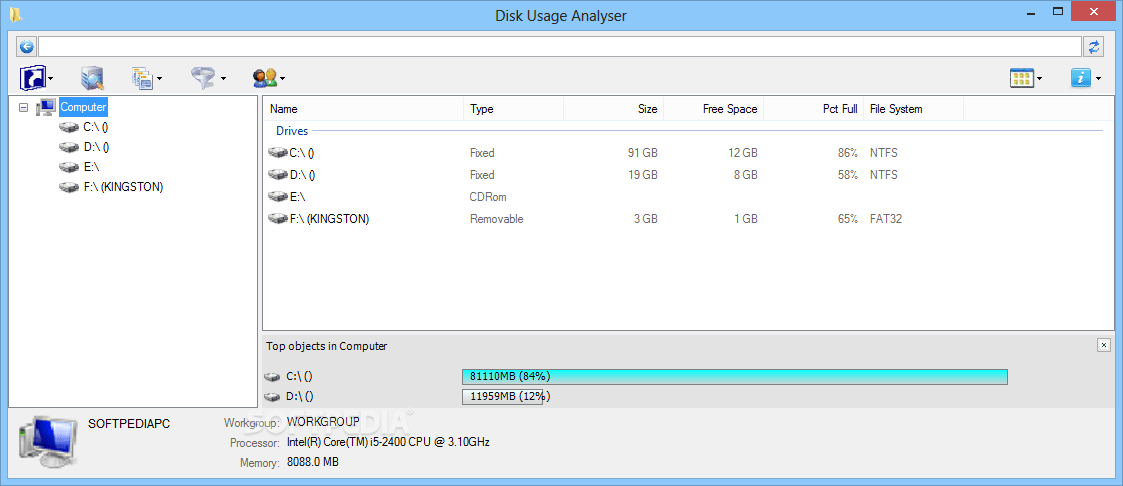
Task: Click the FAT32 file system cell
Action: point(886,219)
